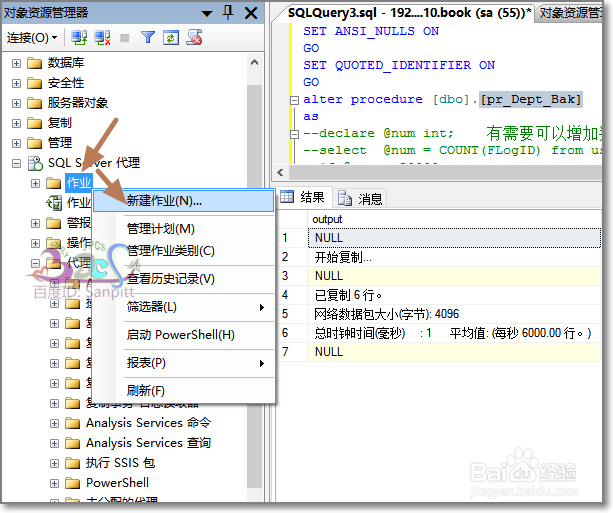
Task: Select the 数据库 tree label
Action: [x=66, y=63]
